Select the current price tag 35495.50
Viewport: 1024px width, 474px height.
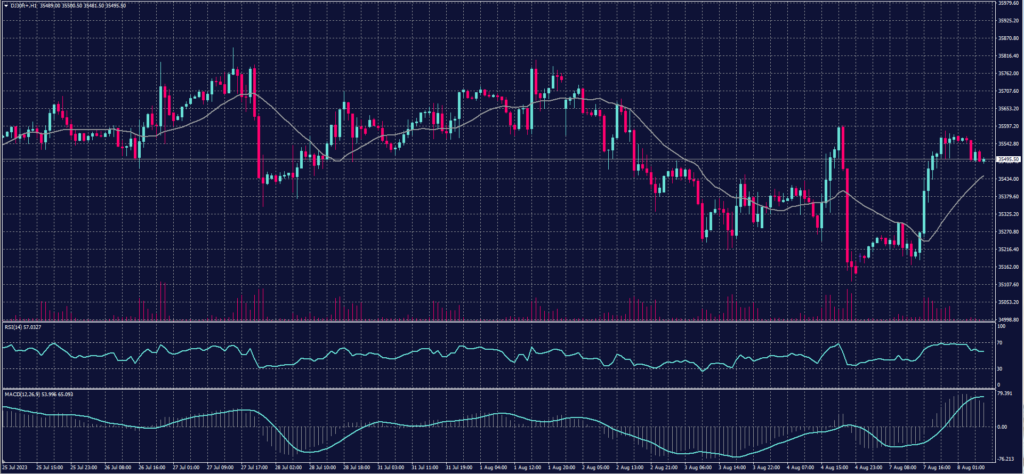pos(1004,159)
